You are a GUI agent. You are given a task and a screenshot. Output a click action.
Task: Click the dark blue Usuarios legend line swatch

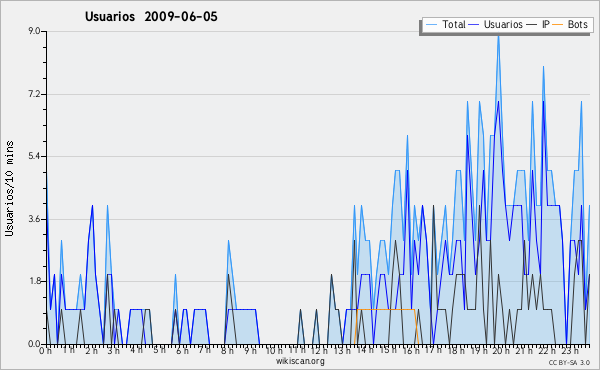474,25
